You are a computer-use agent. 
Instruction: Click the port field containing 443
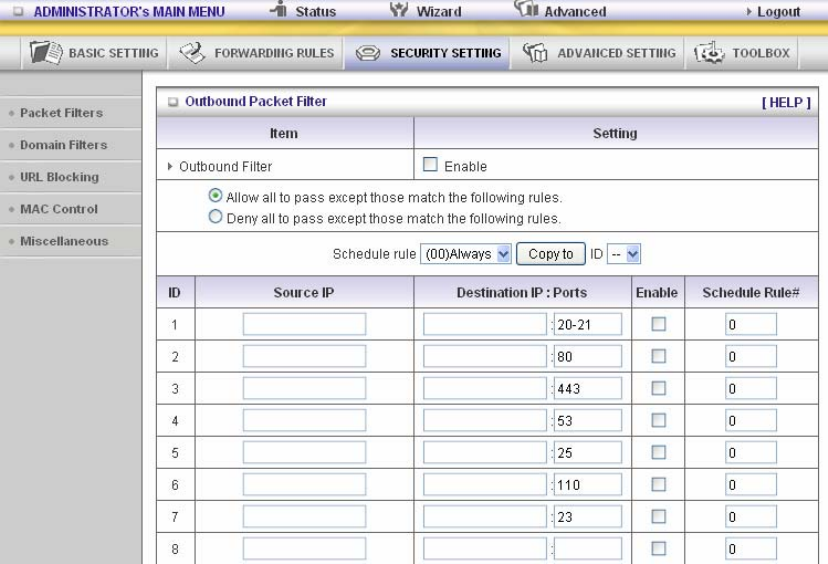coord(588,388)
